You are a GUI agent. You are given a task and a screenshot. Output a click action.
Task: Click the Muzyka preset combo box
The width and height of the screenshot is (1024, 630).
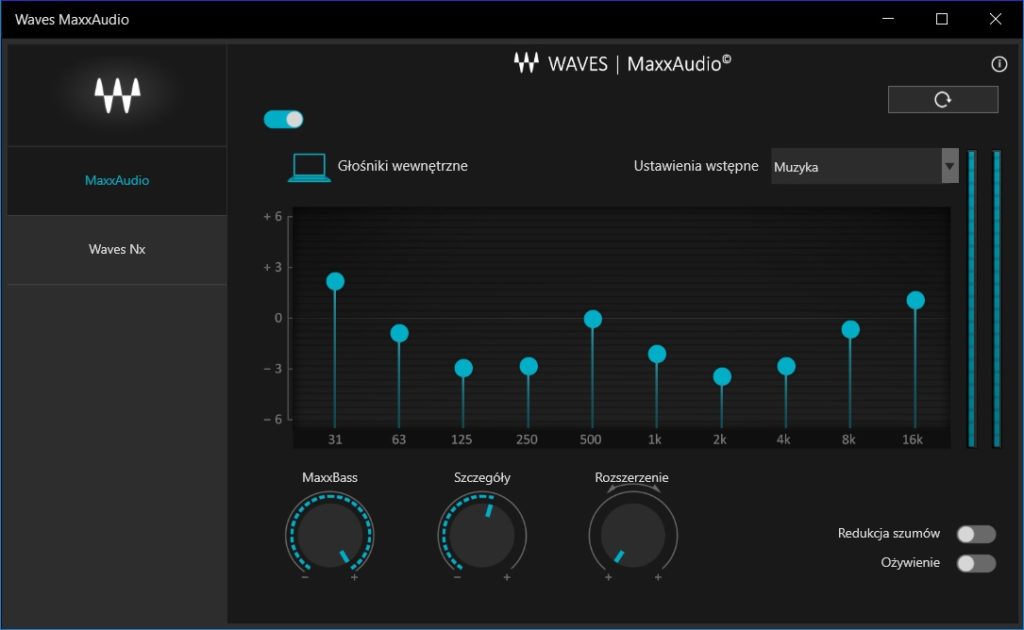[855, 167]
